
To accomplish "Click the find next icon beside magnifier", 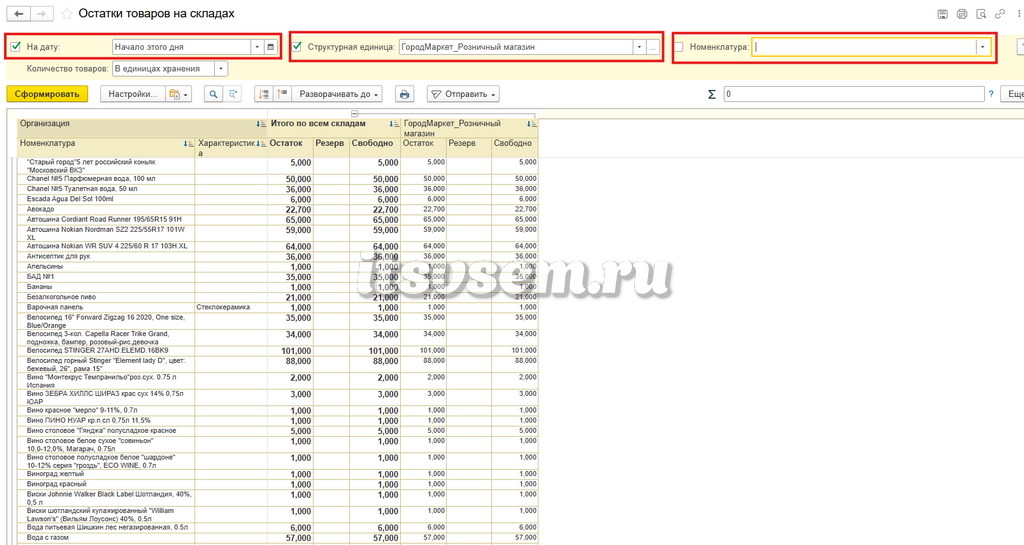I will (x=232, y=94).
